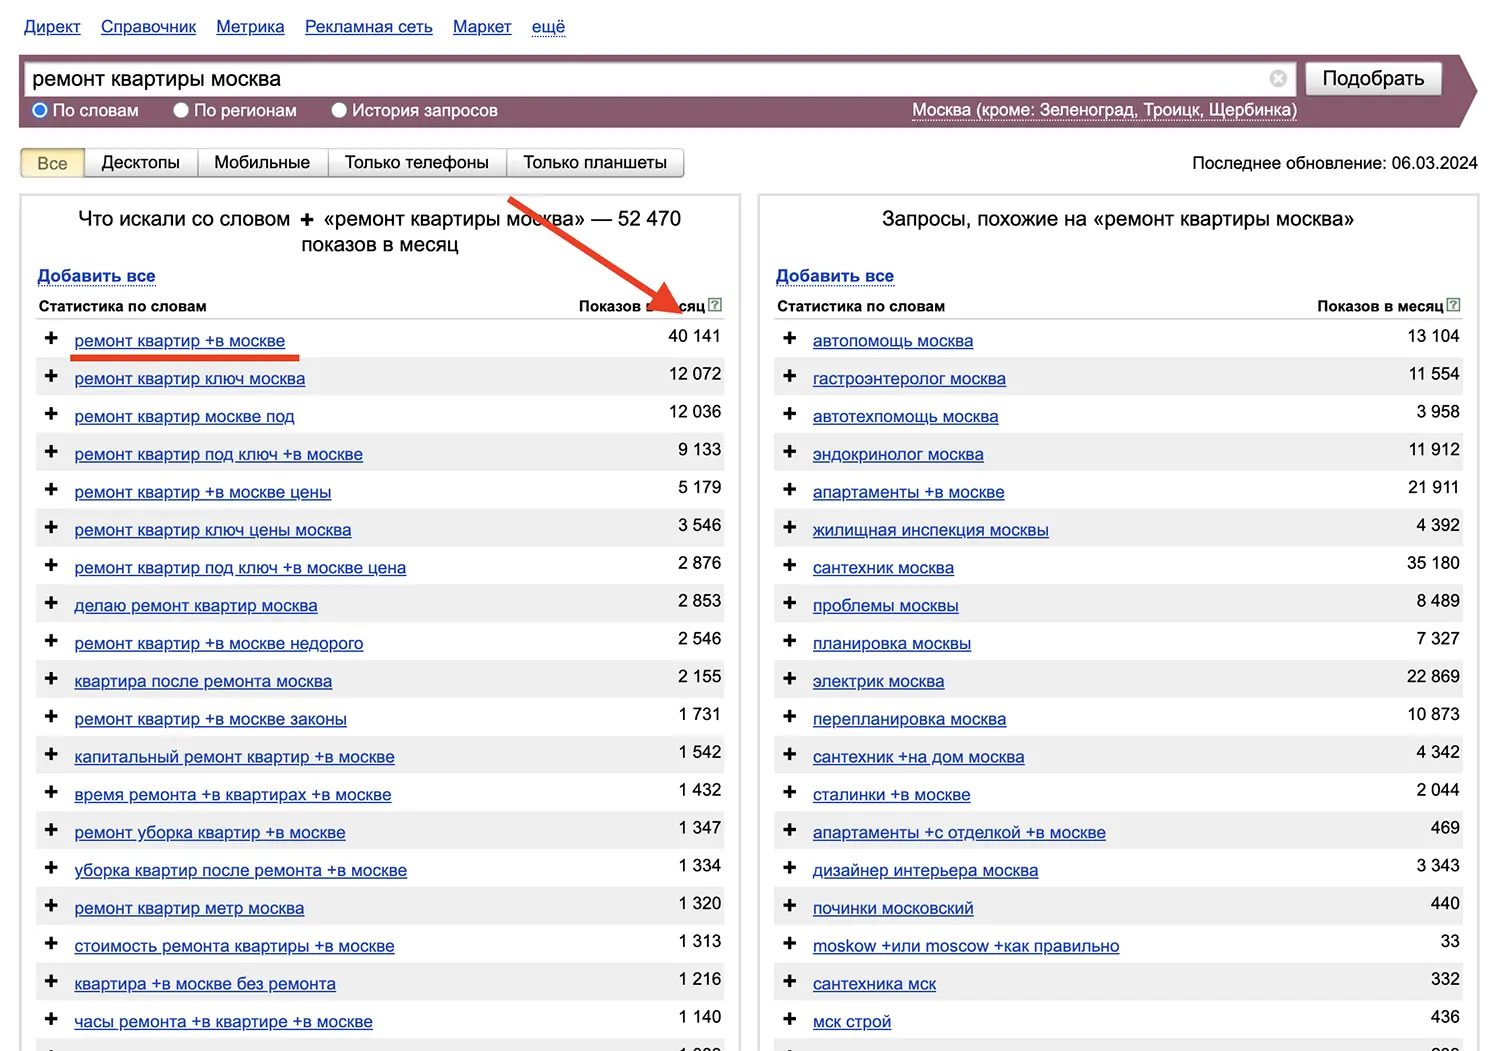Viewport: 1500px width, 1051px height.
Task: Open the help tooltip for left Показов в месяц
Action: (x=716, y=305)
